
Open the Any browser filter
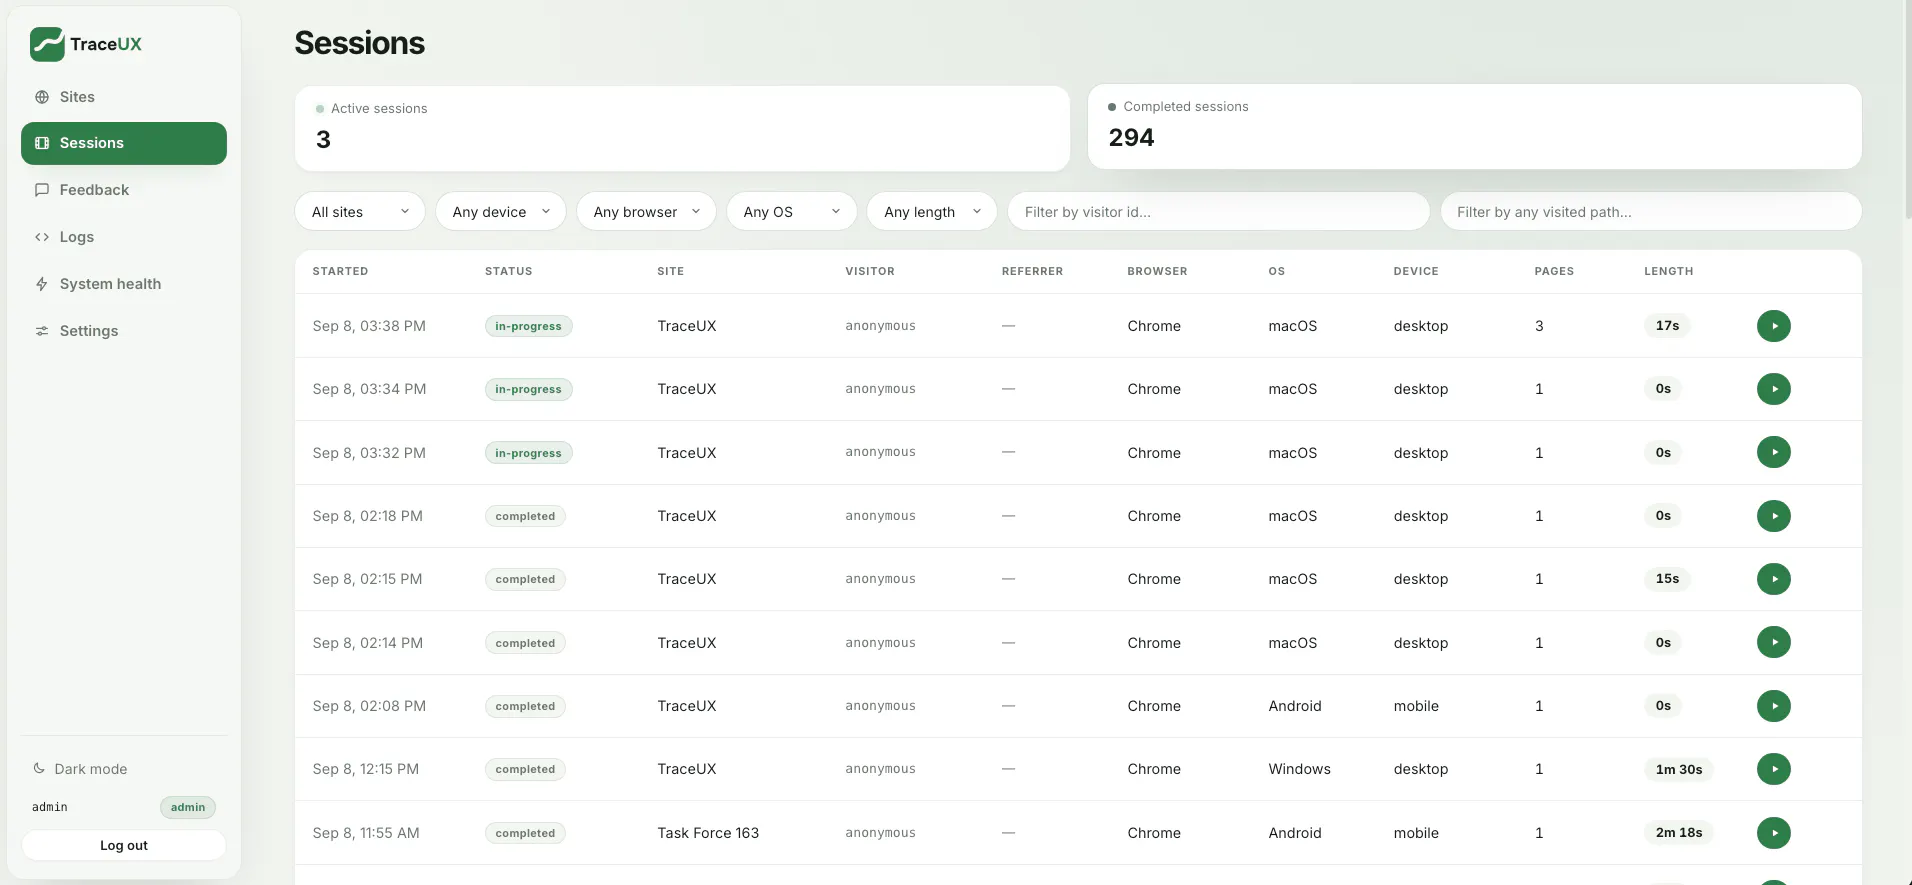646,212
